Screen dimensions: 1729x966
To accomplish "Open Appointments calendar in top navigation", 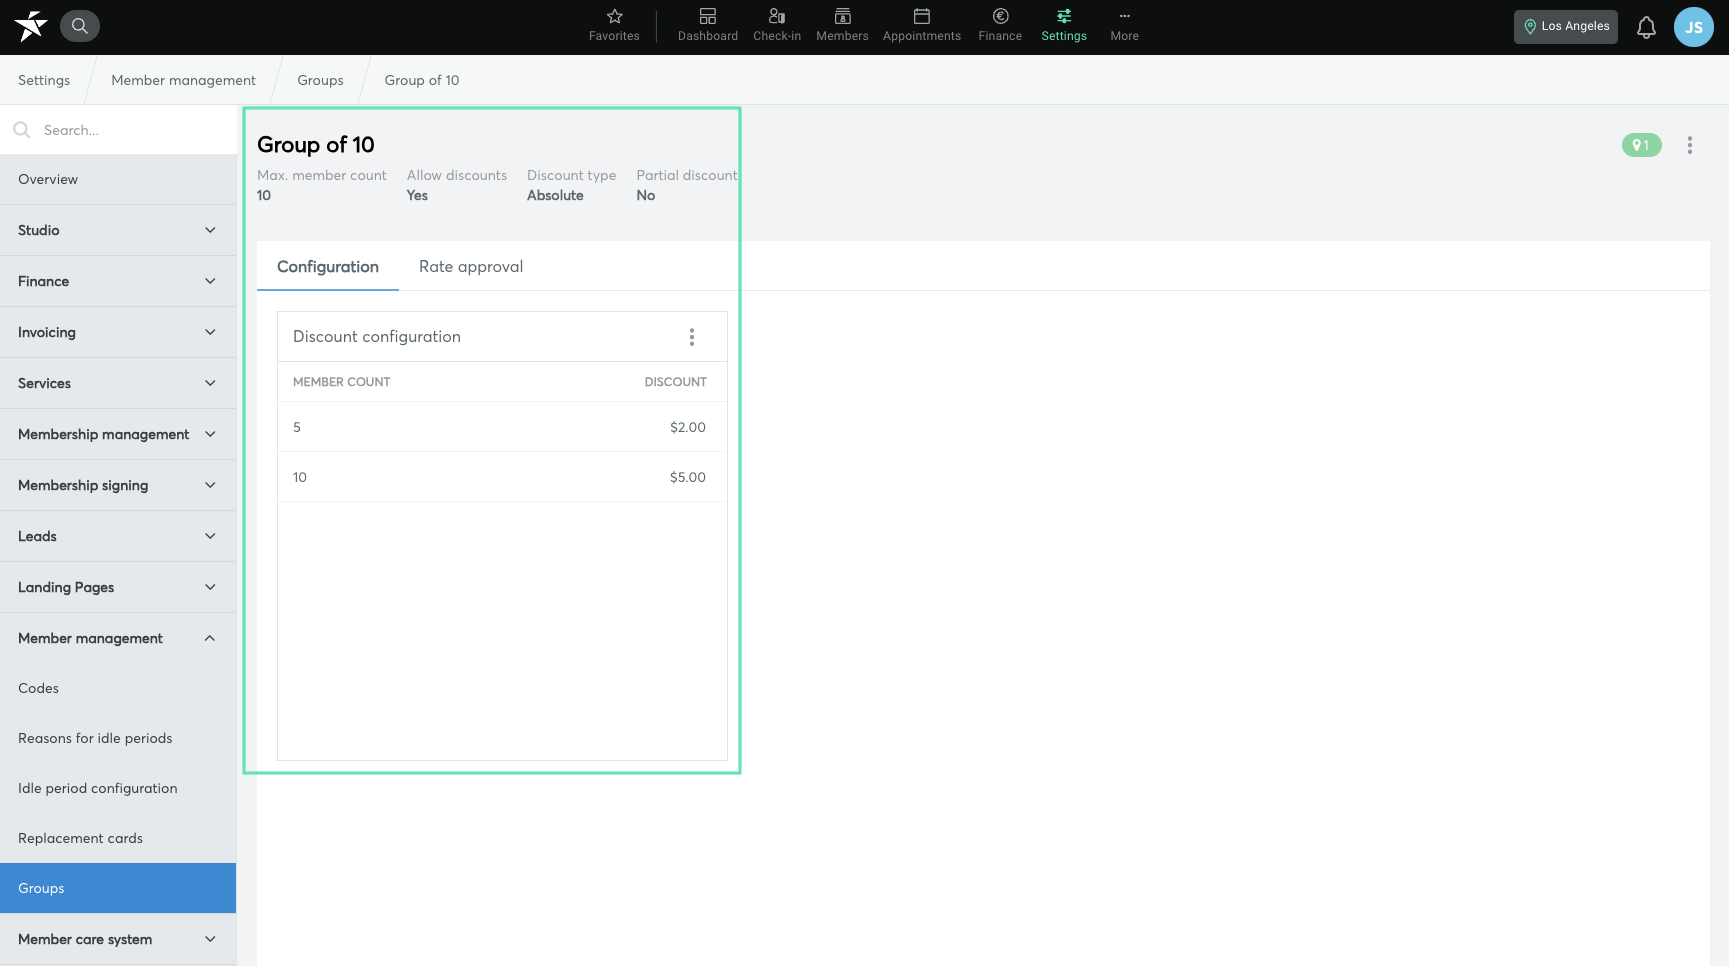I will point(922,26).
